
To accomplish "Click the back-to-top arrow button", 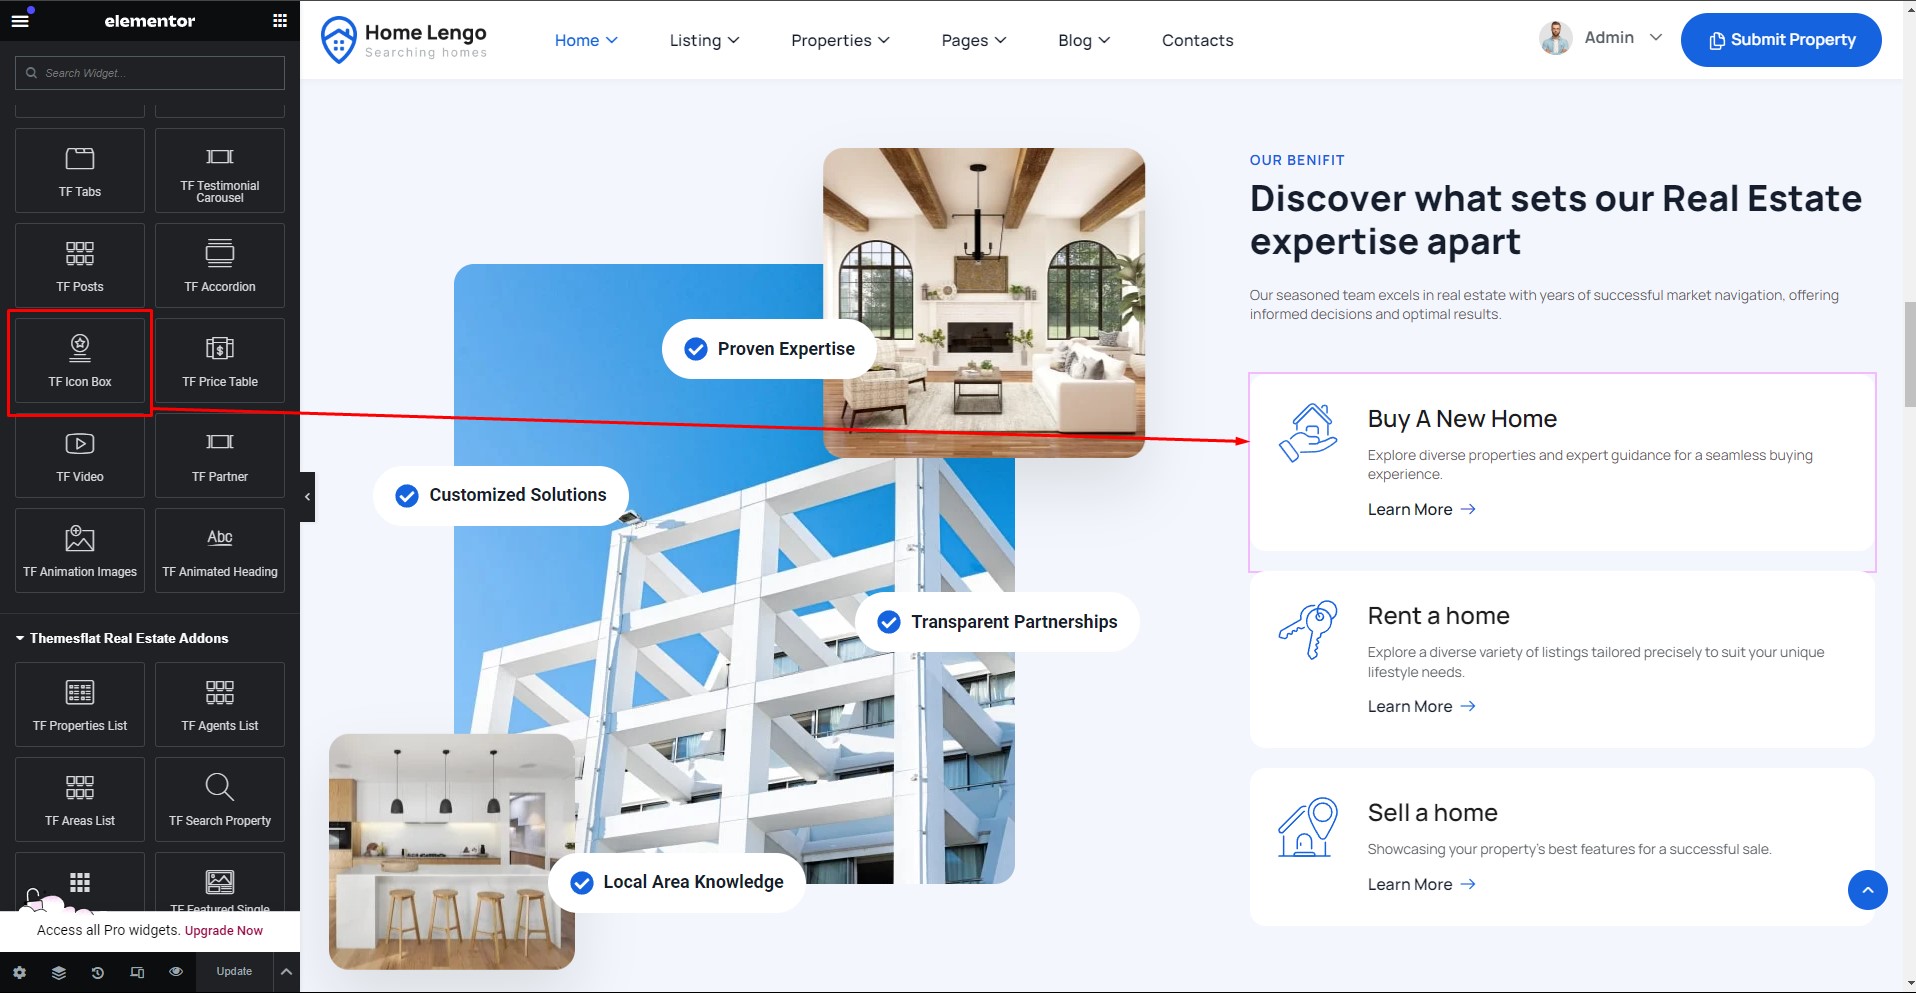I will click(1867, 890).
